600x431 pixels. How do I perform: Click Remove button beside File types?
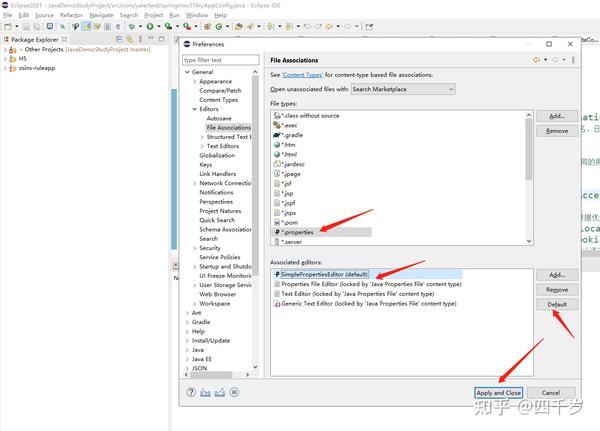point(557,131)
